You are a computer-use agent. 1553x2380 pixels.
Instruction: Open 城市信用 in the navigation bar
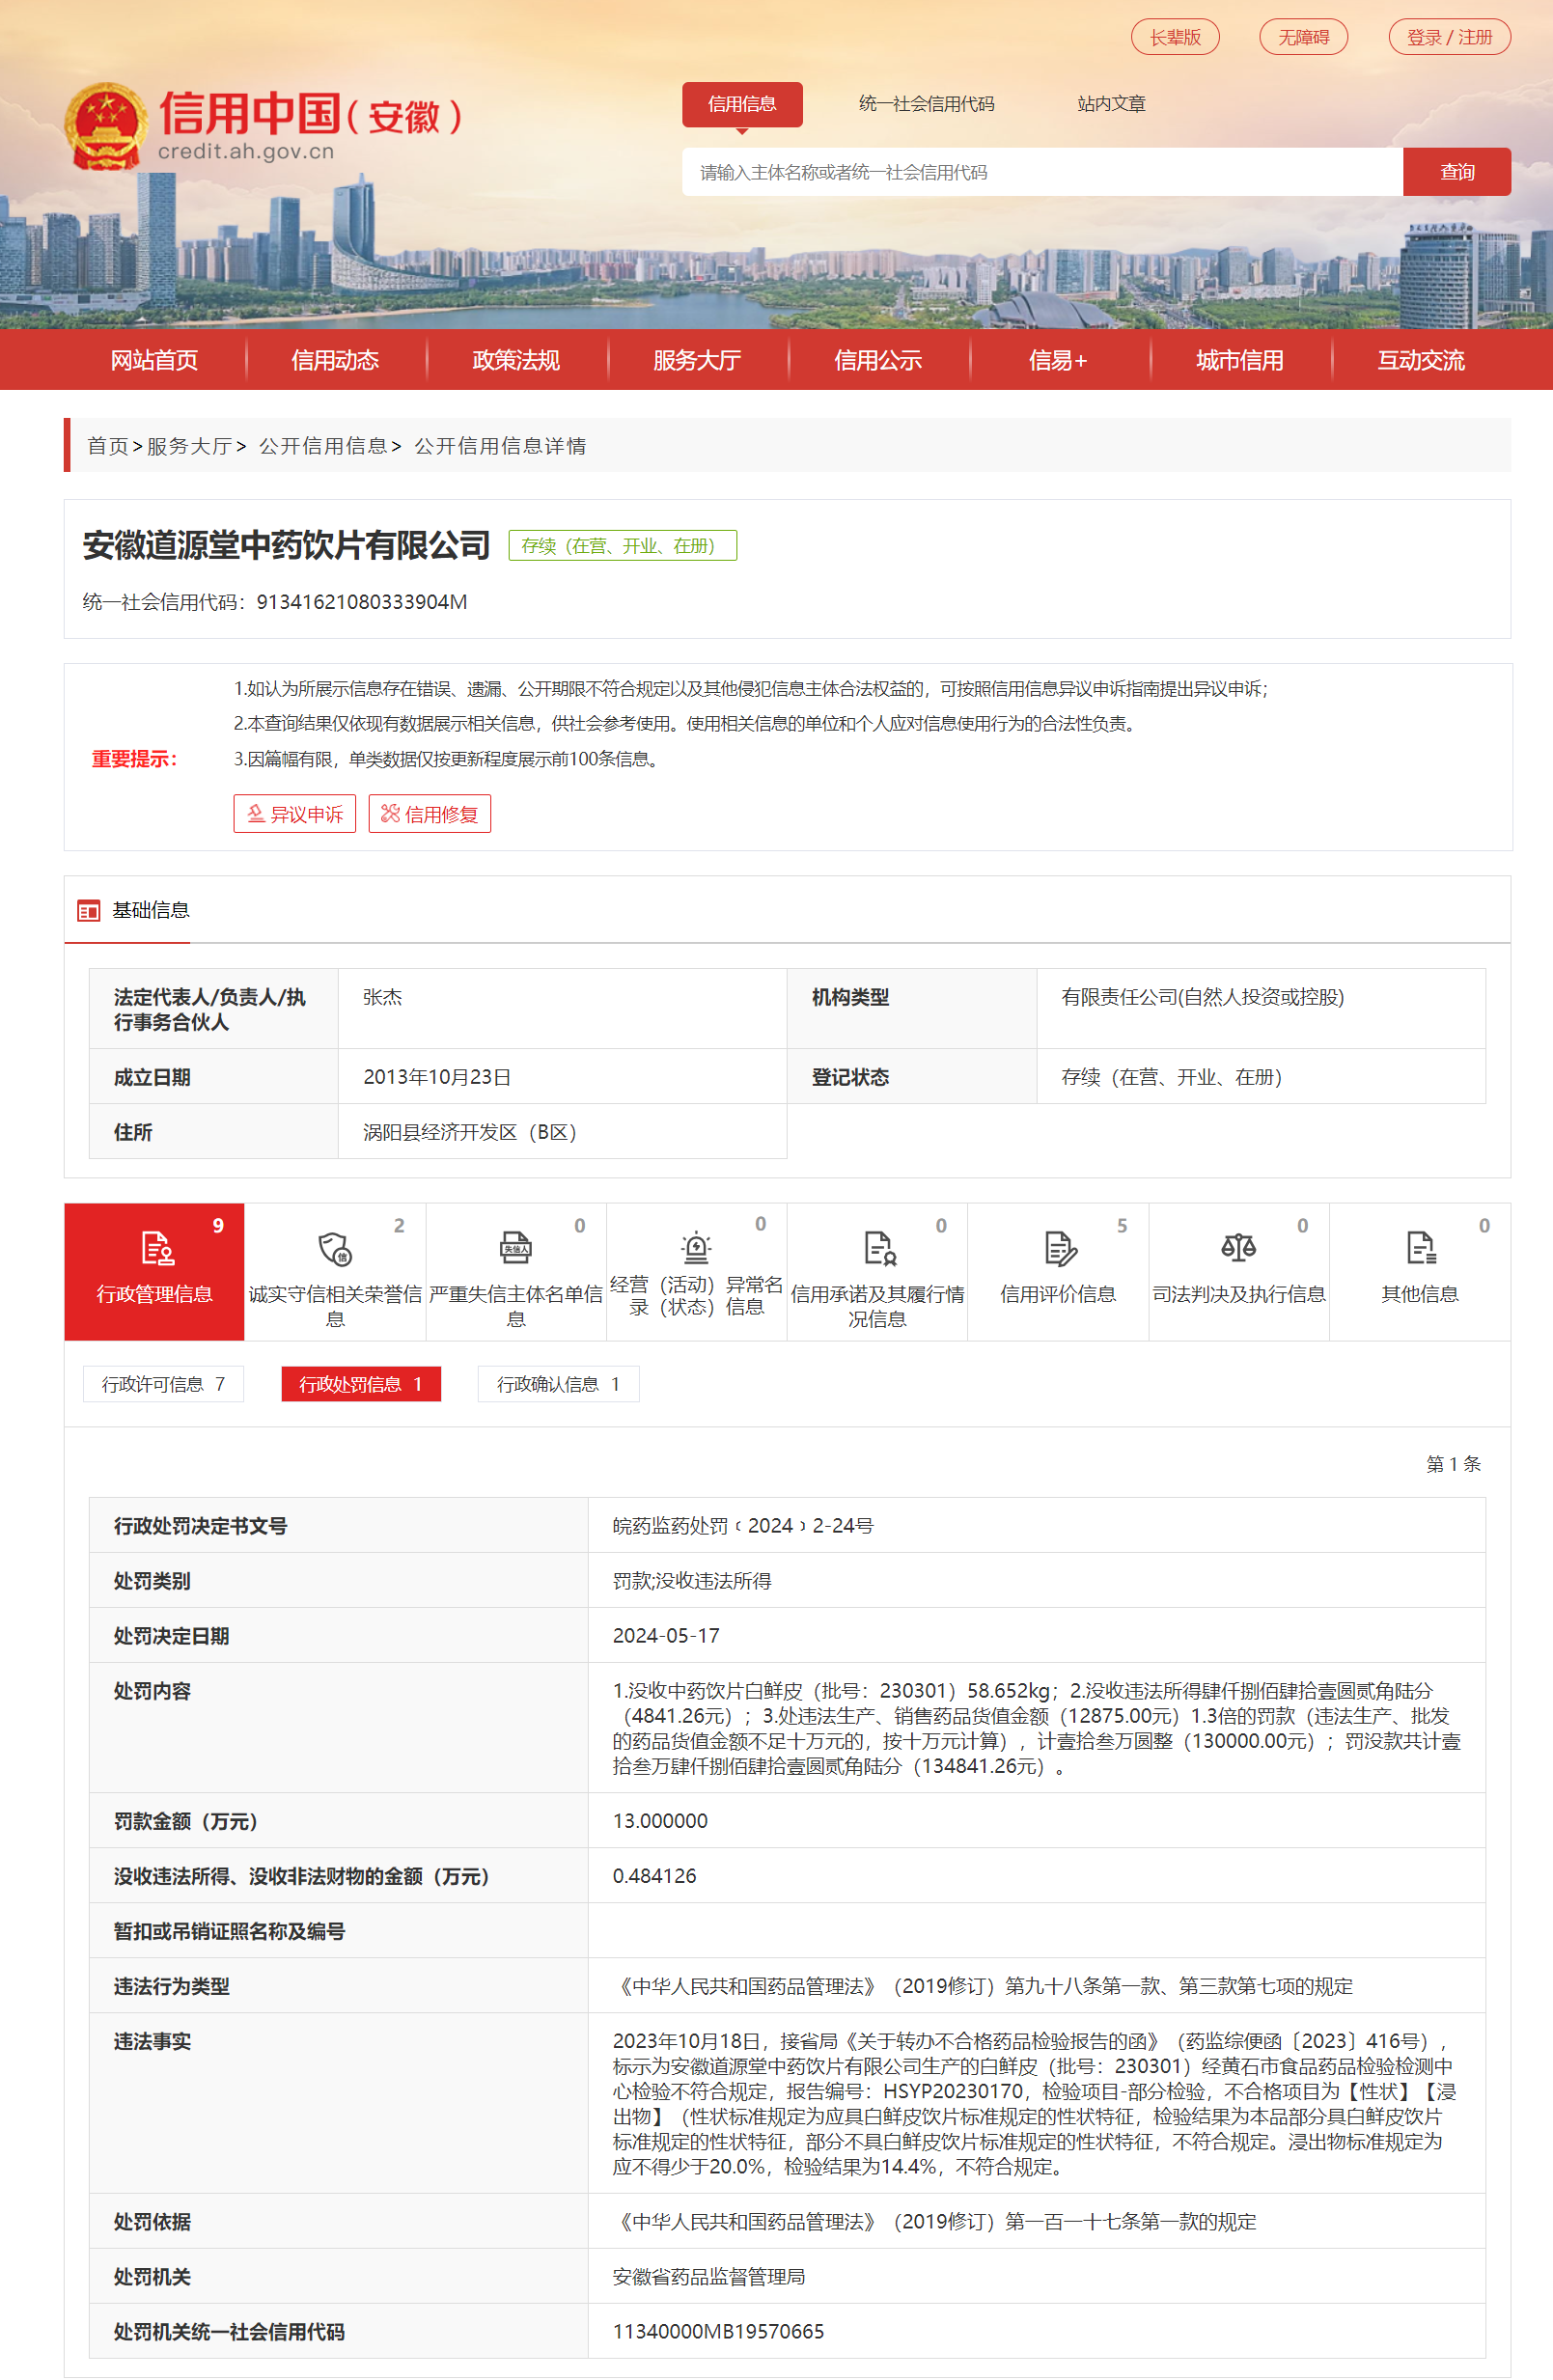1240,360
